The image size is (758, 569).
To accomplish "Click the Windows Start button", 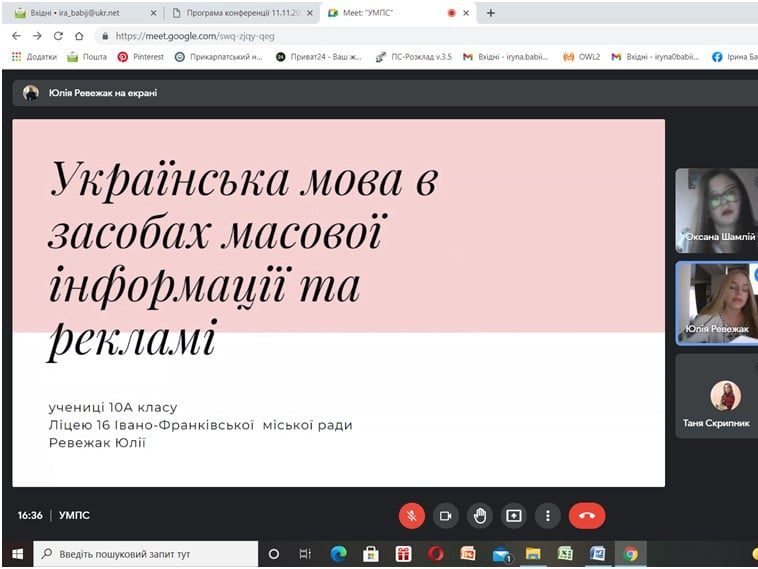I will [17, 553].
